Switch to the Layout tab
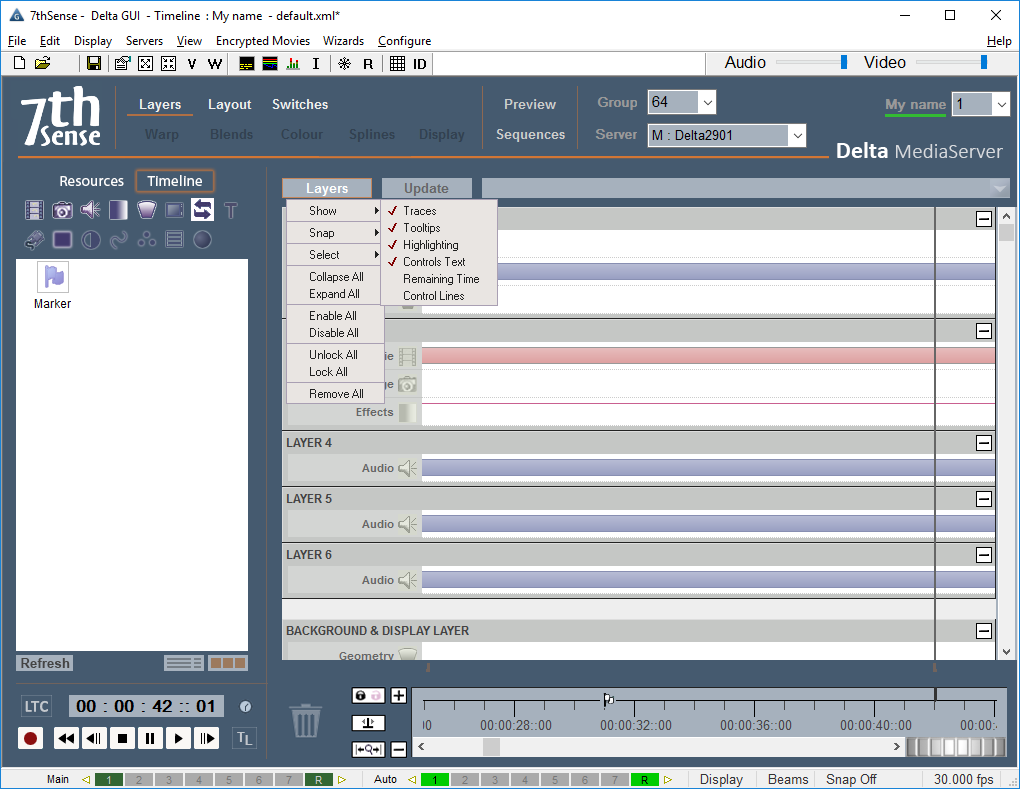This screenshot has width=1020, height=789. click(x=229, y=105)
